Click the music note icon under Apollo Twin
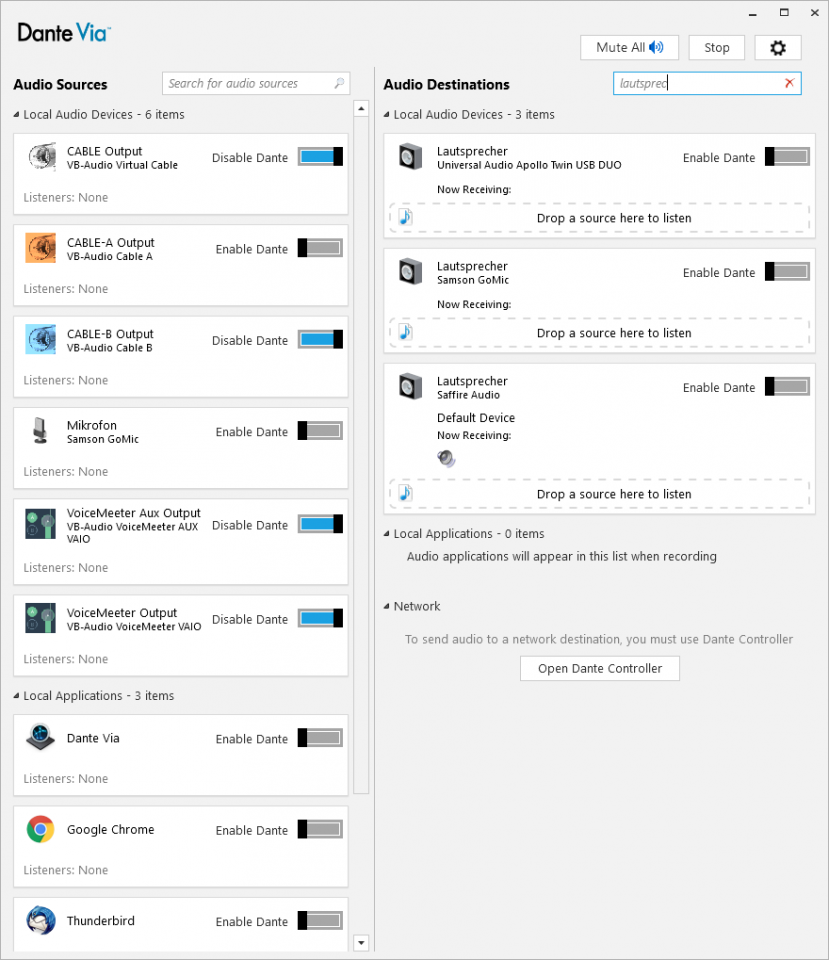Image resolution: width=829 pixels, height=960 pixels. (405, 217)
